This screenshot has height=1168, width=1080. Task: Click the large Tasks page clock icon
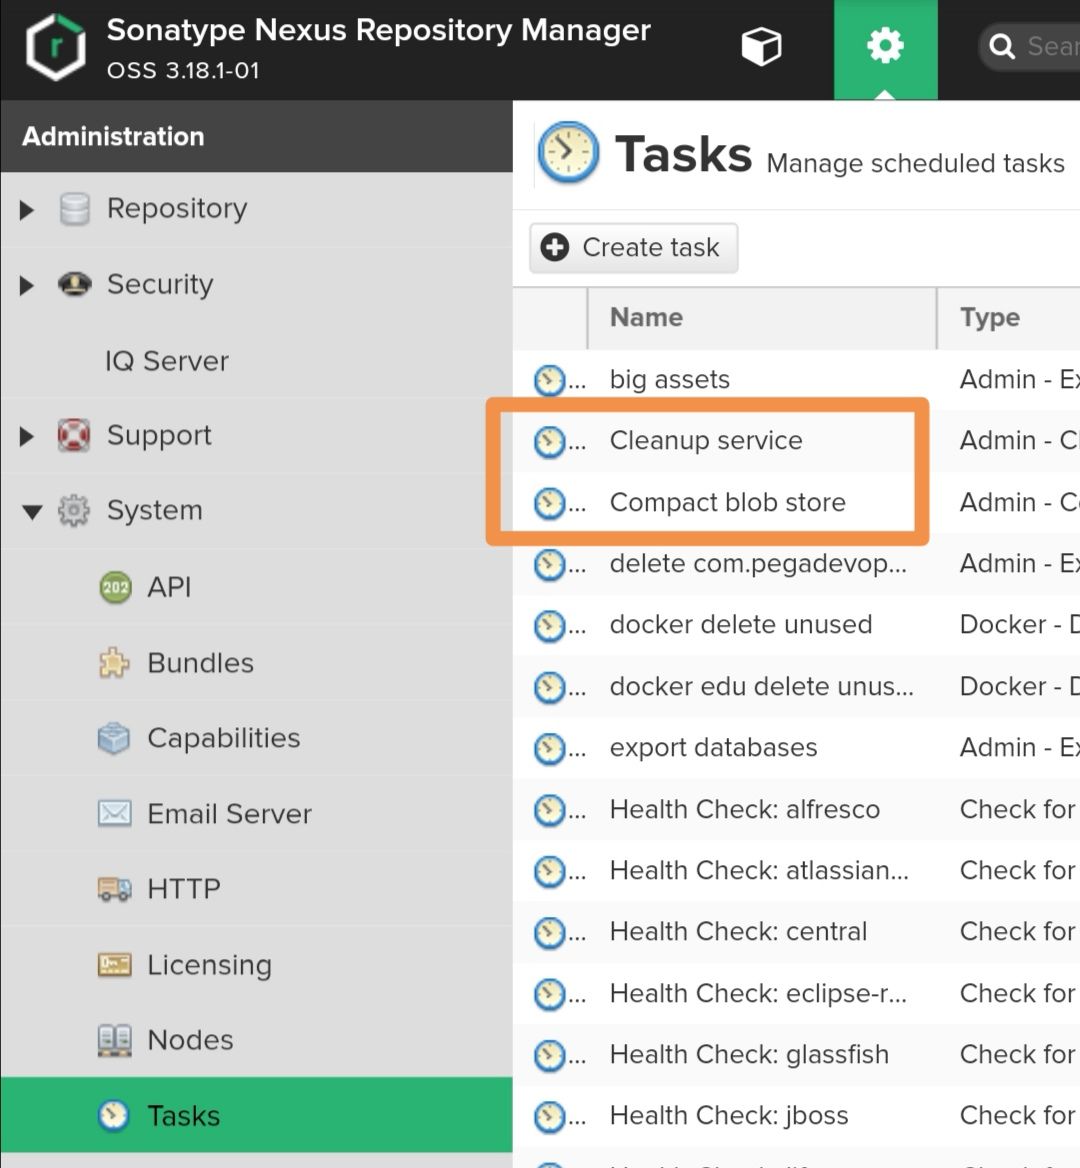568,152
